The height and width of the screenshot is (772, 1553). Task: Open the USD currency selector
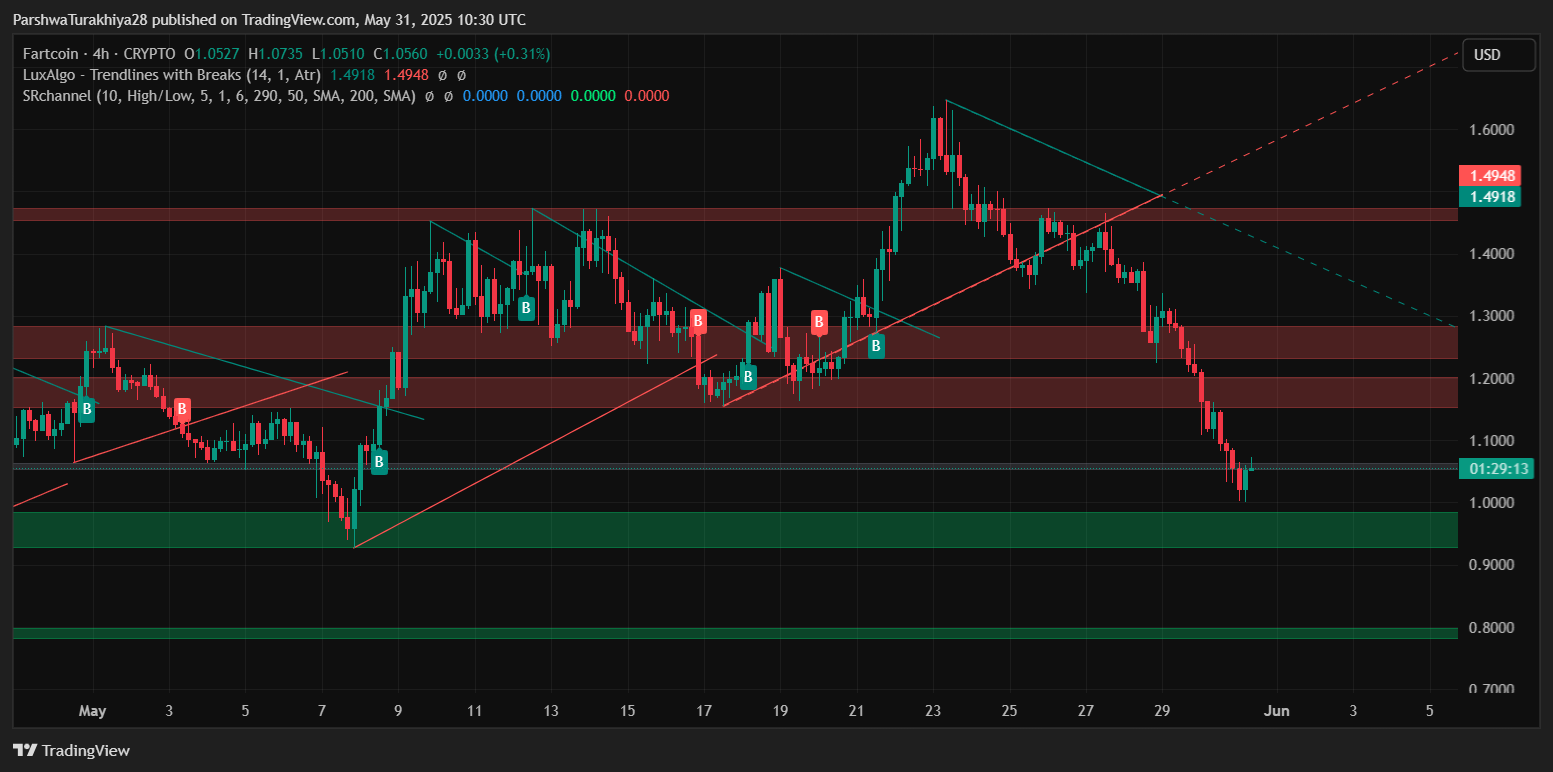point(1497,55)
